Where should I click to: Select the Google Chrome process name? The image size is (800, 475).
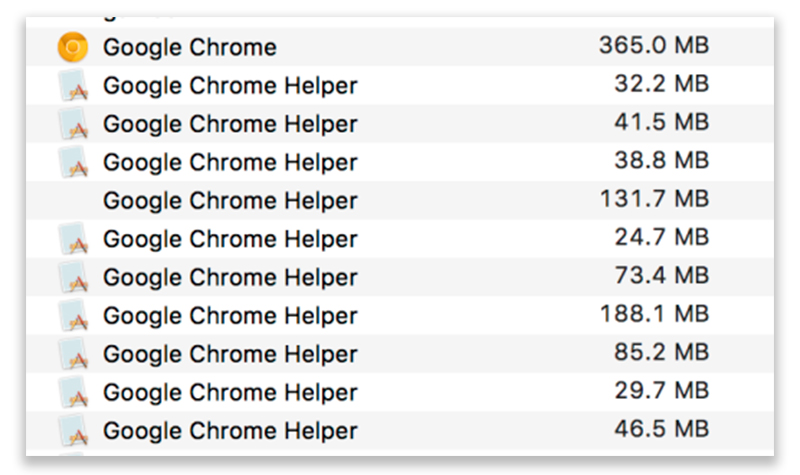click(190, 47)
